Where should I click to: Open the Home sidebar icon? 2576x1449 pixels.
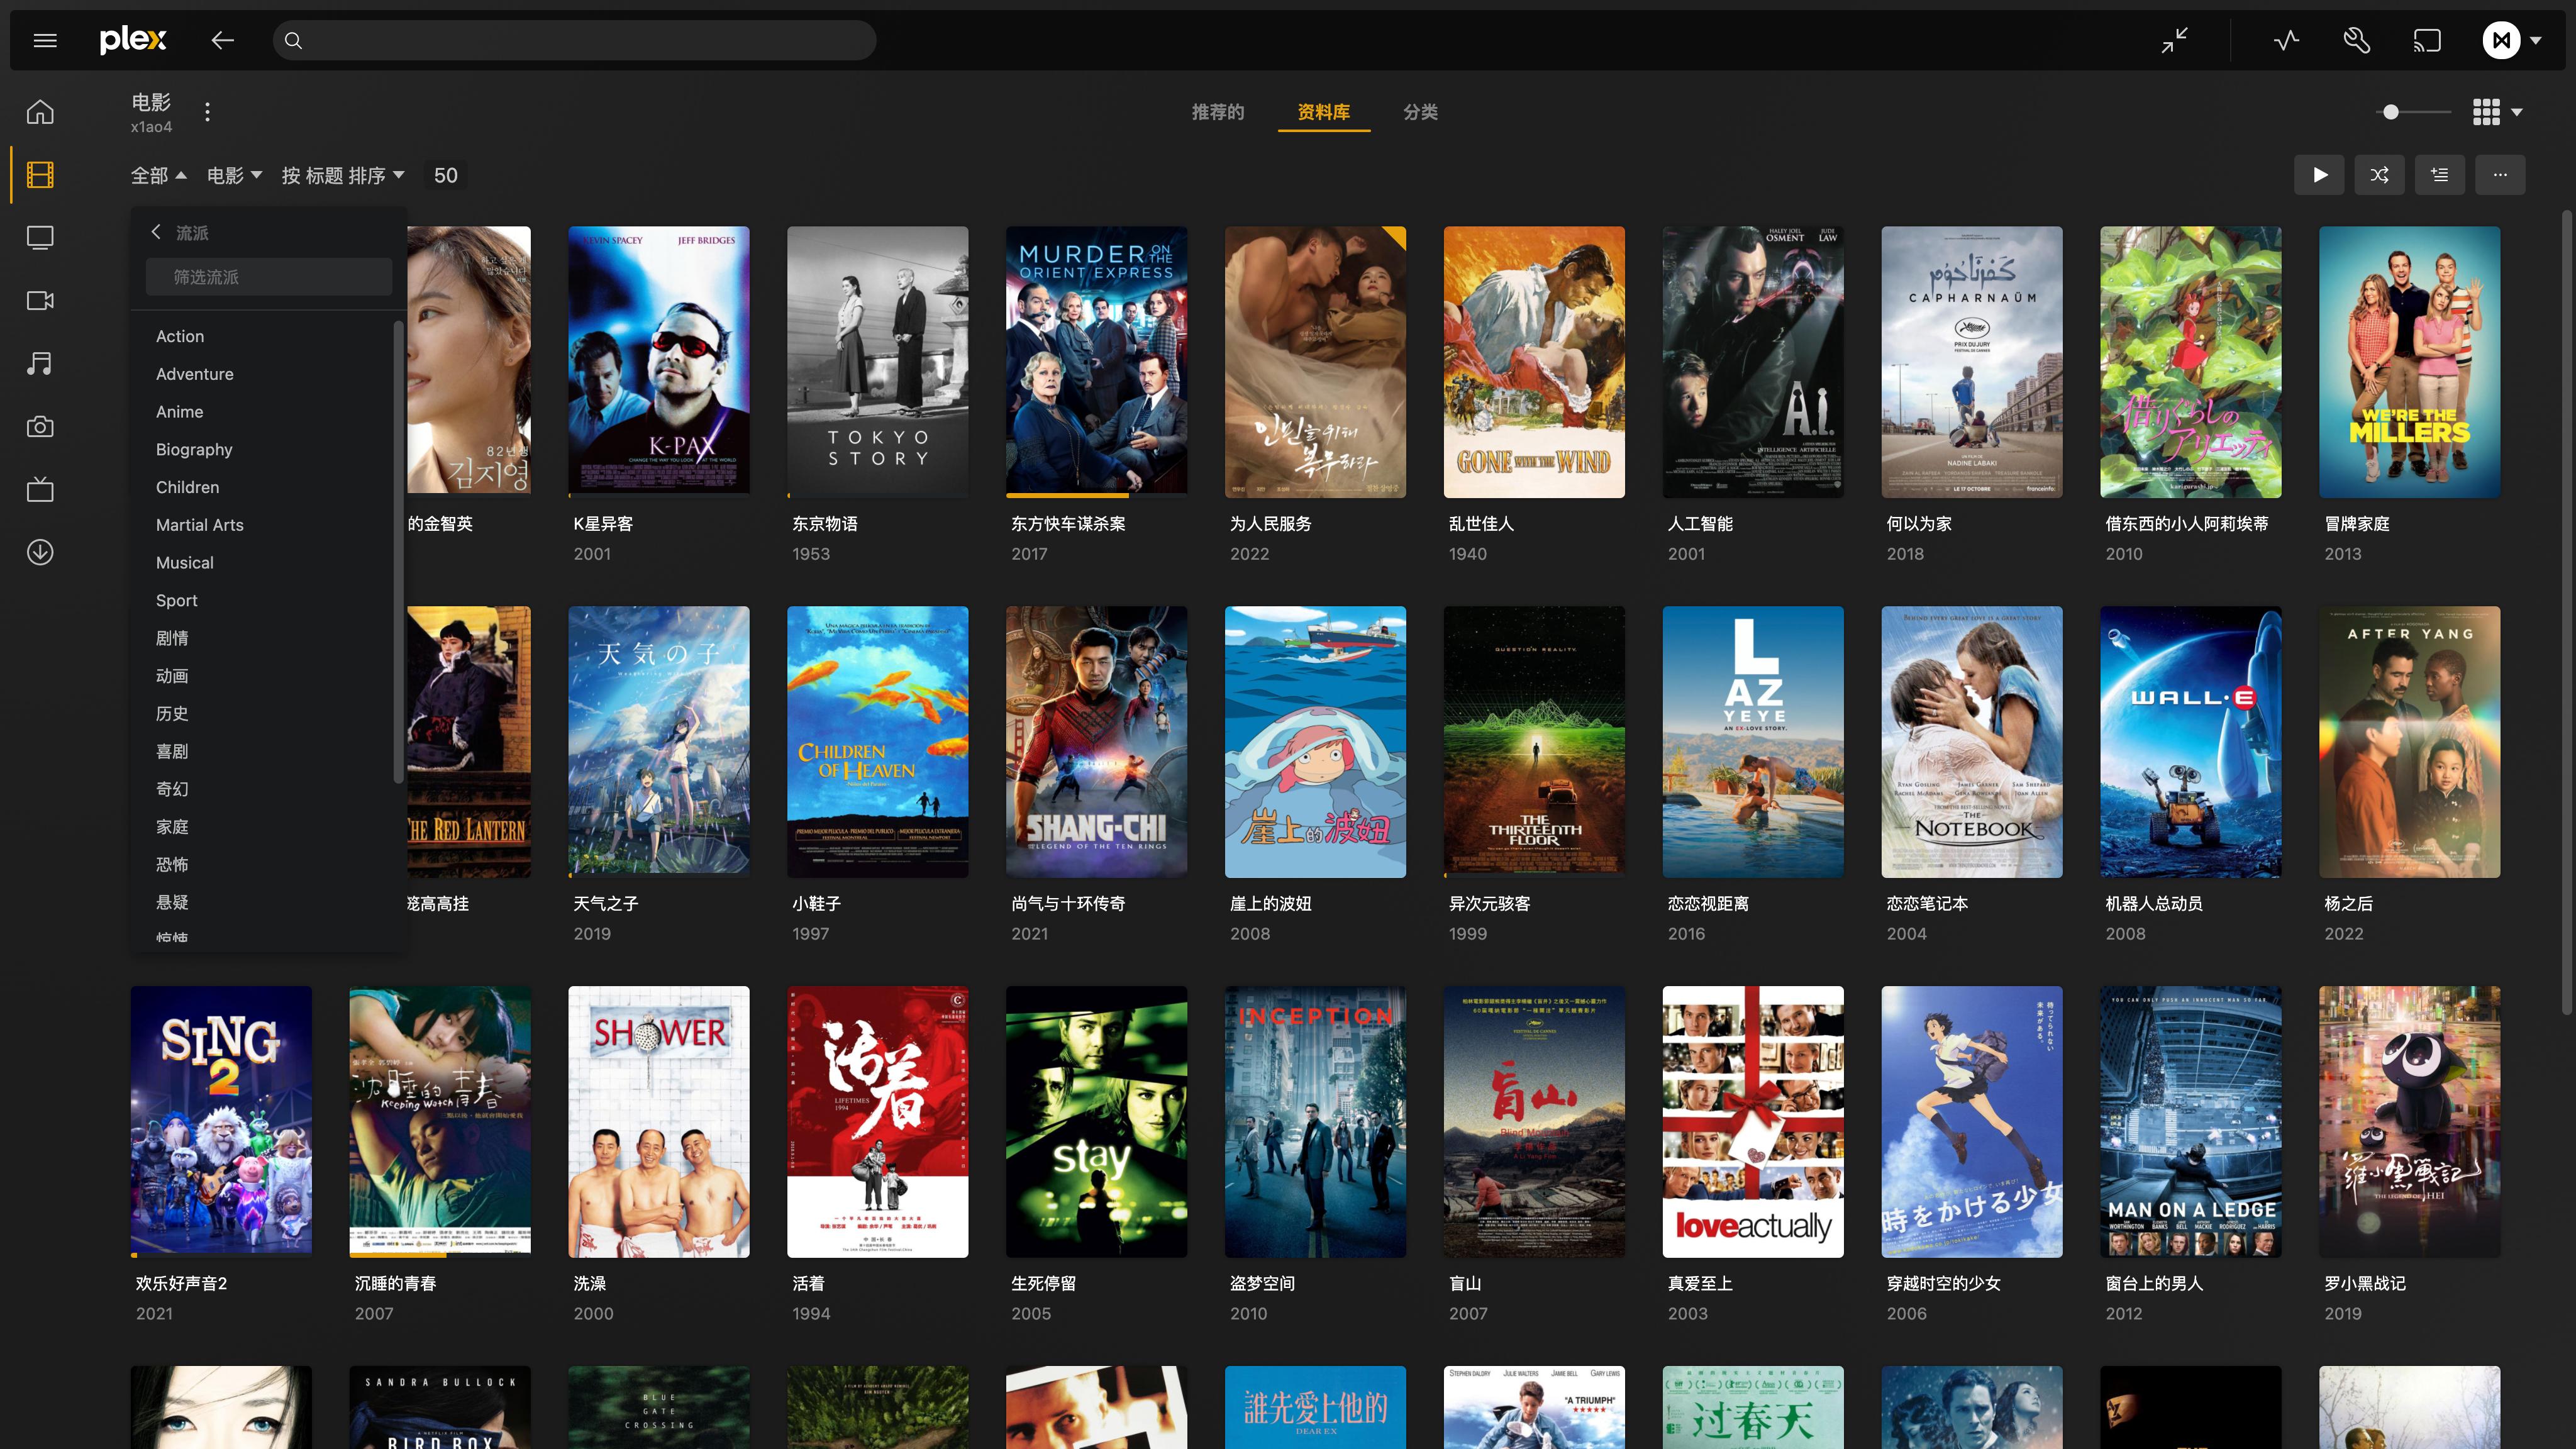[x=40, y=111]
